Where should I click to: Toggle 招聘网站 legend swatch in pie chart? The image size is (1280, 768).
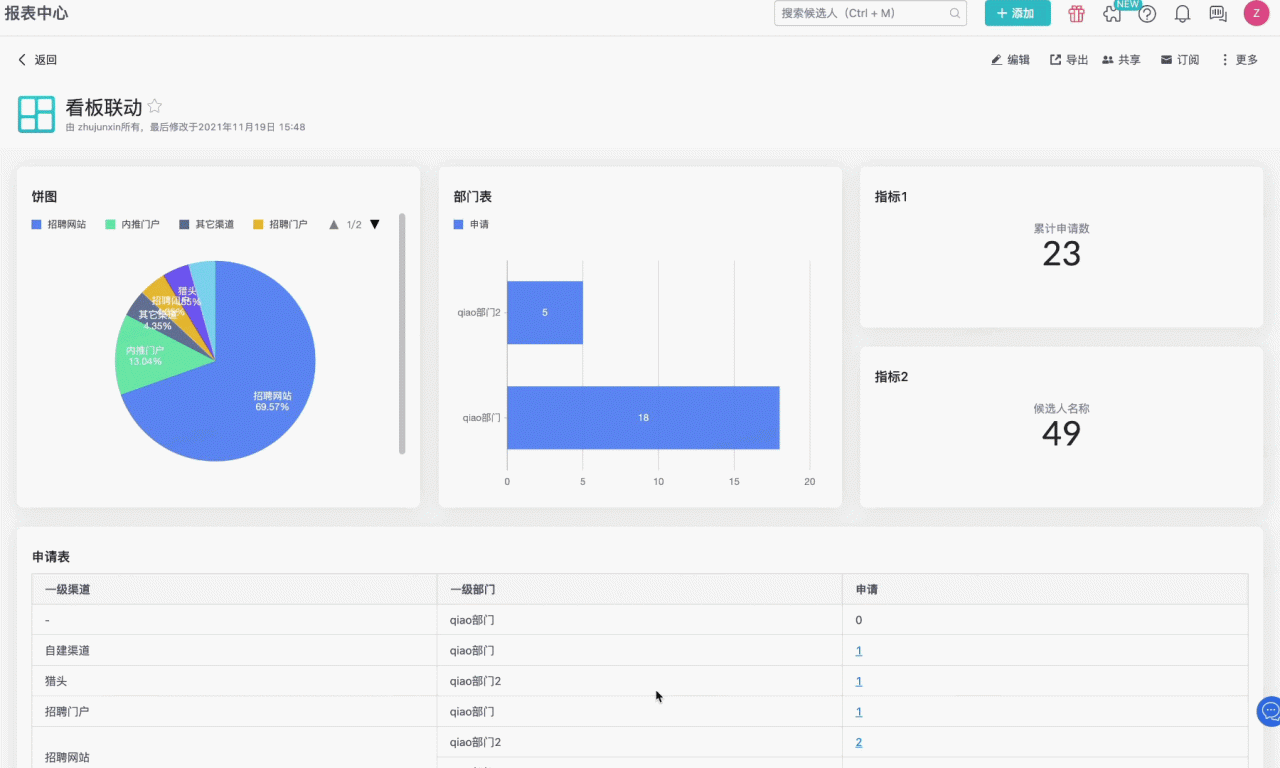(36, 225)
